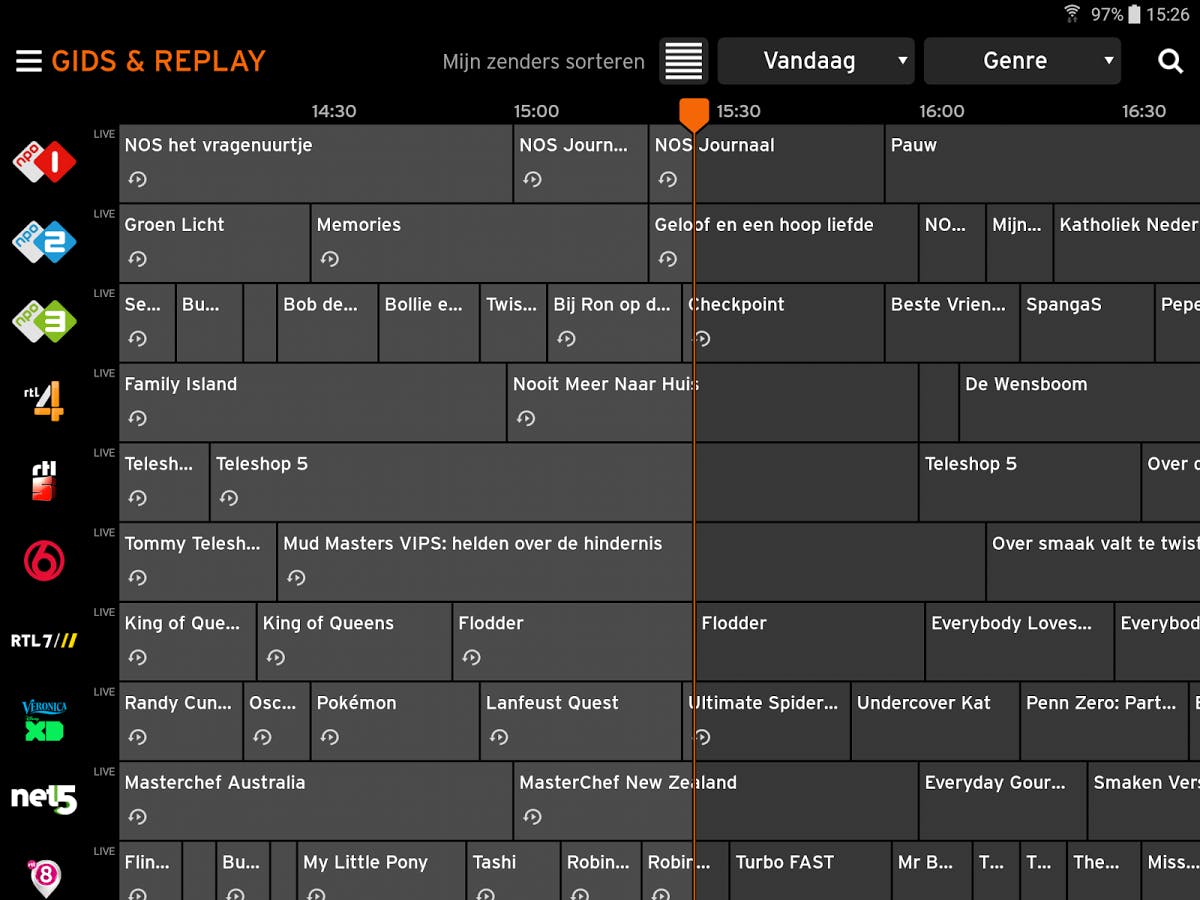Viewport: 1200px width, 900px height.
Task: Open the Tashi programme
Action: tap(512, 871)
